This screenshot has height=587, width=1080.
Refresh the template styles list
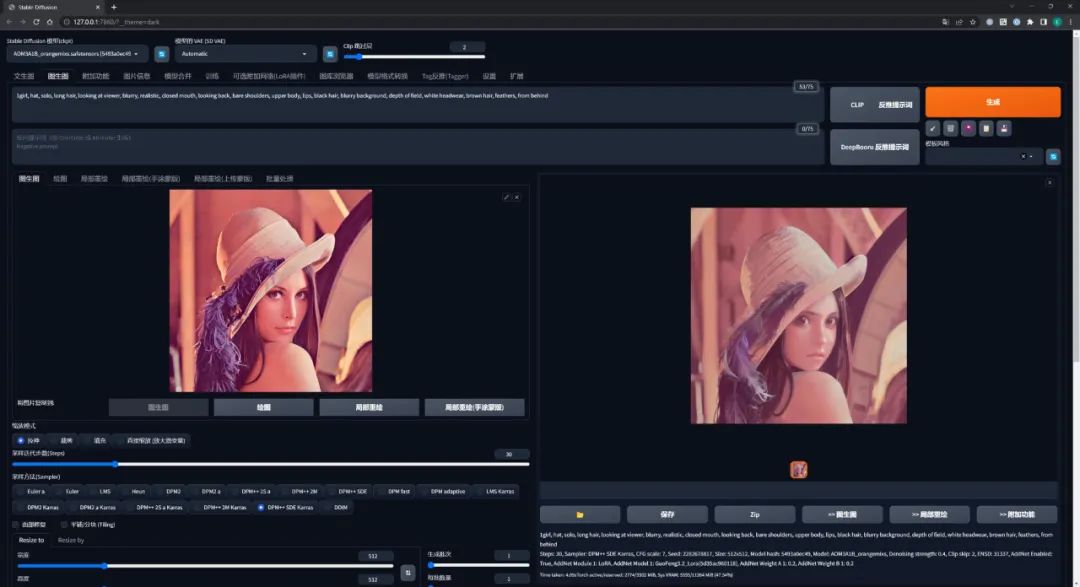point(1052,157)
